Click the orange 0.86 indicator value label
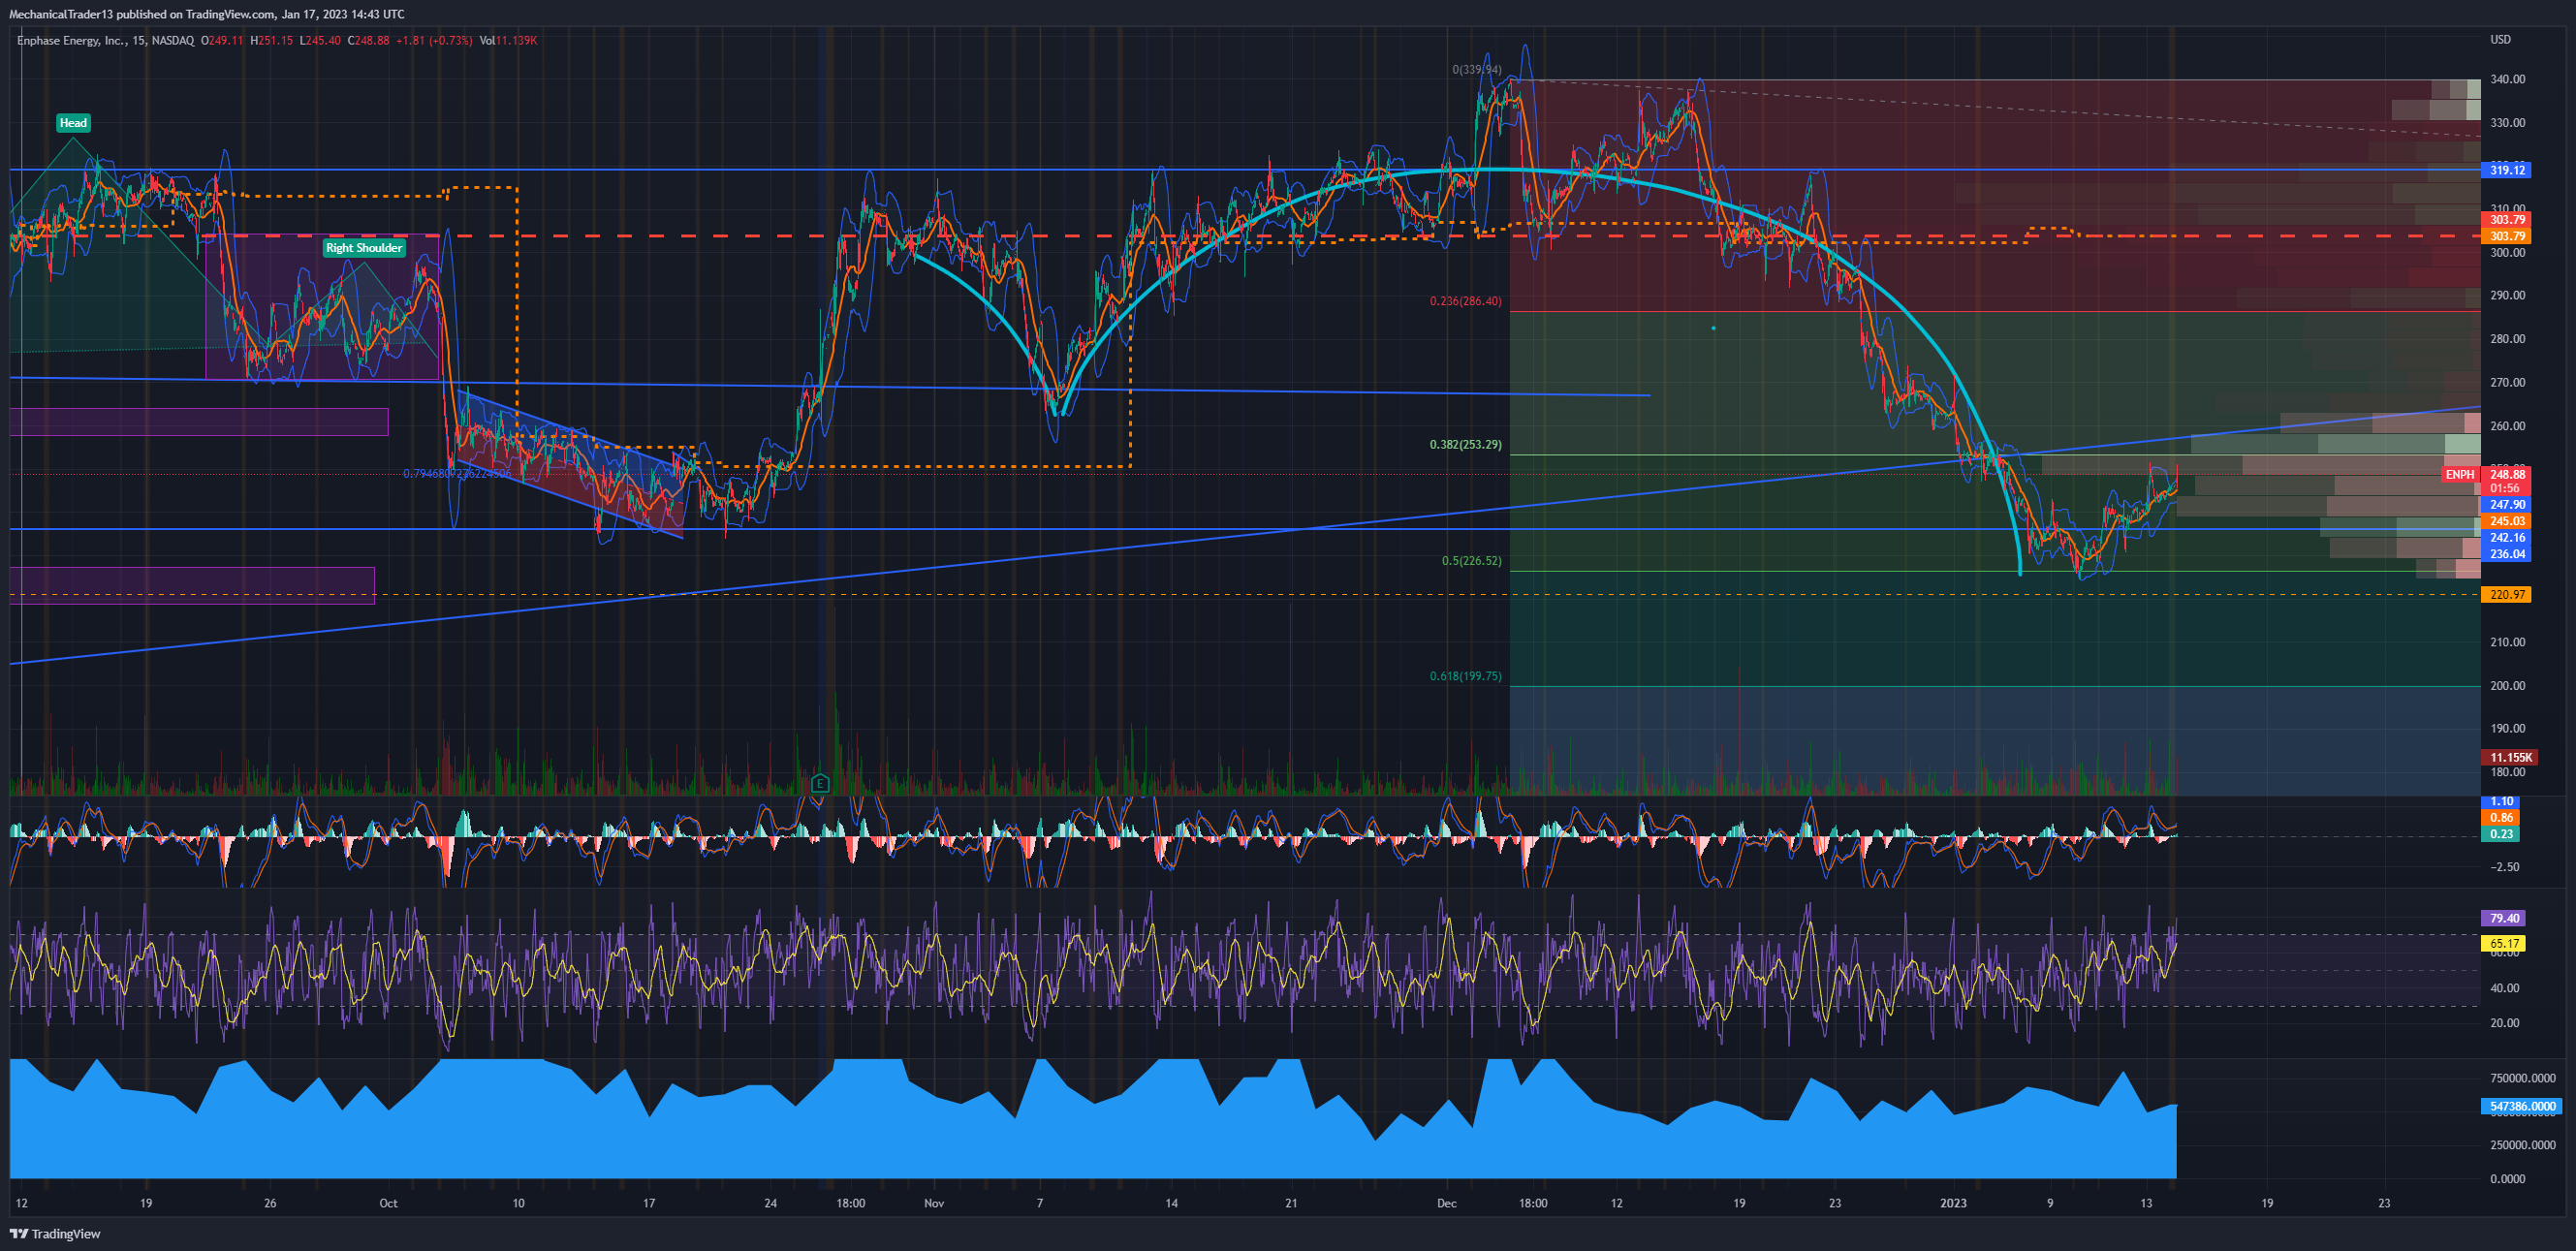Image resolution: width=2576 pixels, height=1251 pixels. click(2501, 818)
